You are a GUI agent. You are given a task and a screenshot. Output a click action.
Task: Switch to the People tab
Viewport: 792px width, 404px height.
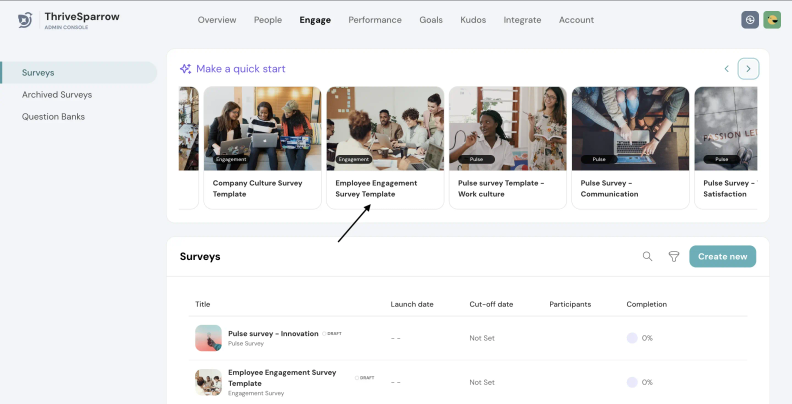(x=268, y=20)
